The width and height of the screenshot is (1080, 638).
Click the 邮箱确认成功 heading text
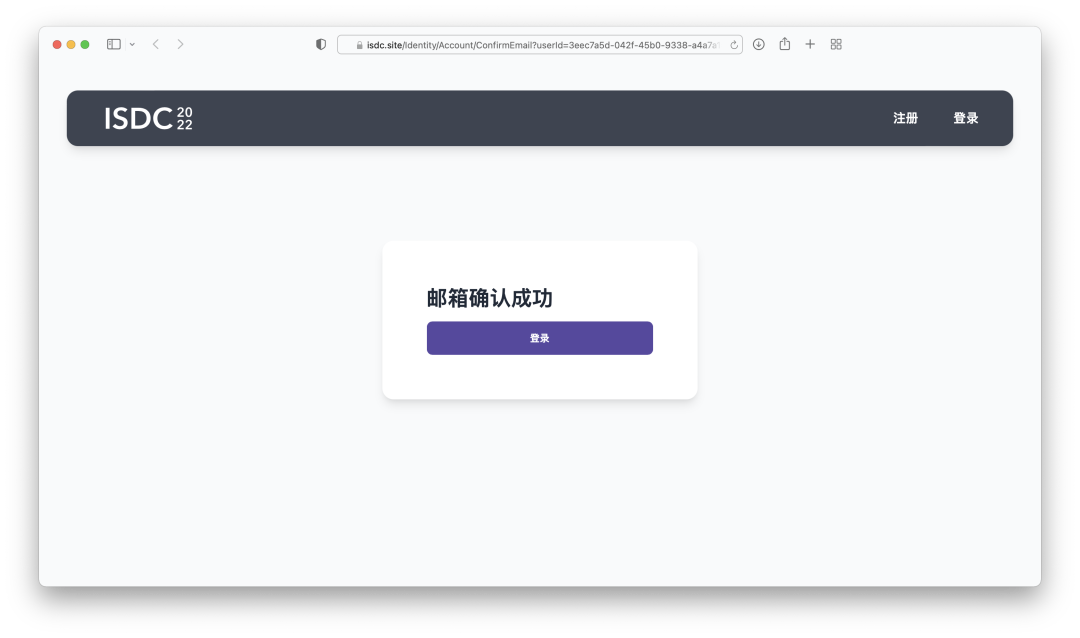coord(489,298)
